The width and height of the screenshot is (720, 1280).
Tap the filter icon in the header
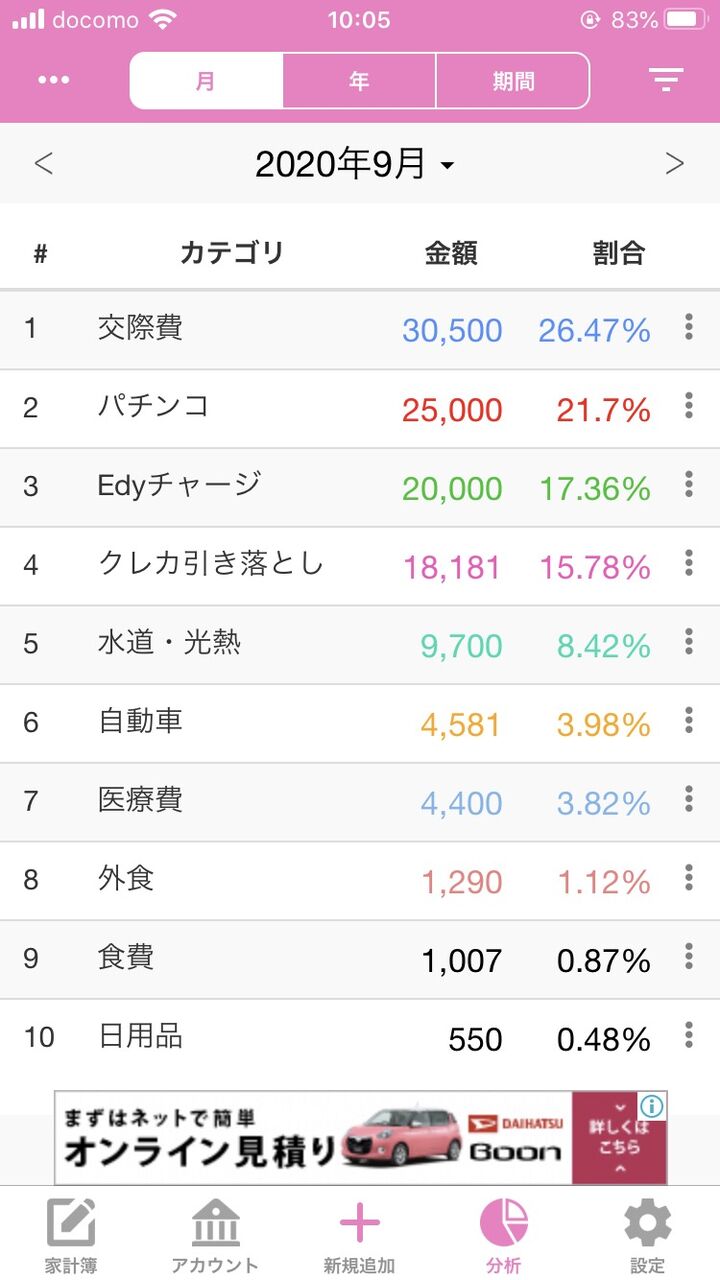666,81
